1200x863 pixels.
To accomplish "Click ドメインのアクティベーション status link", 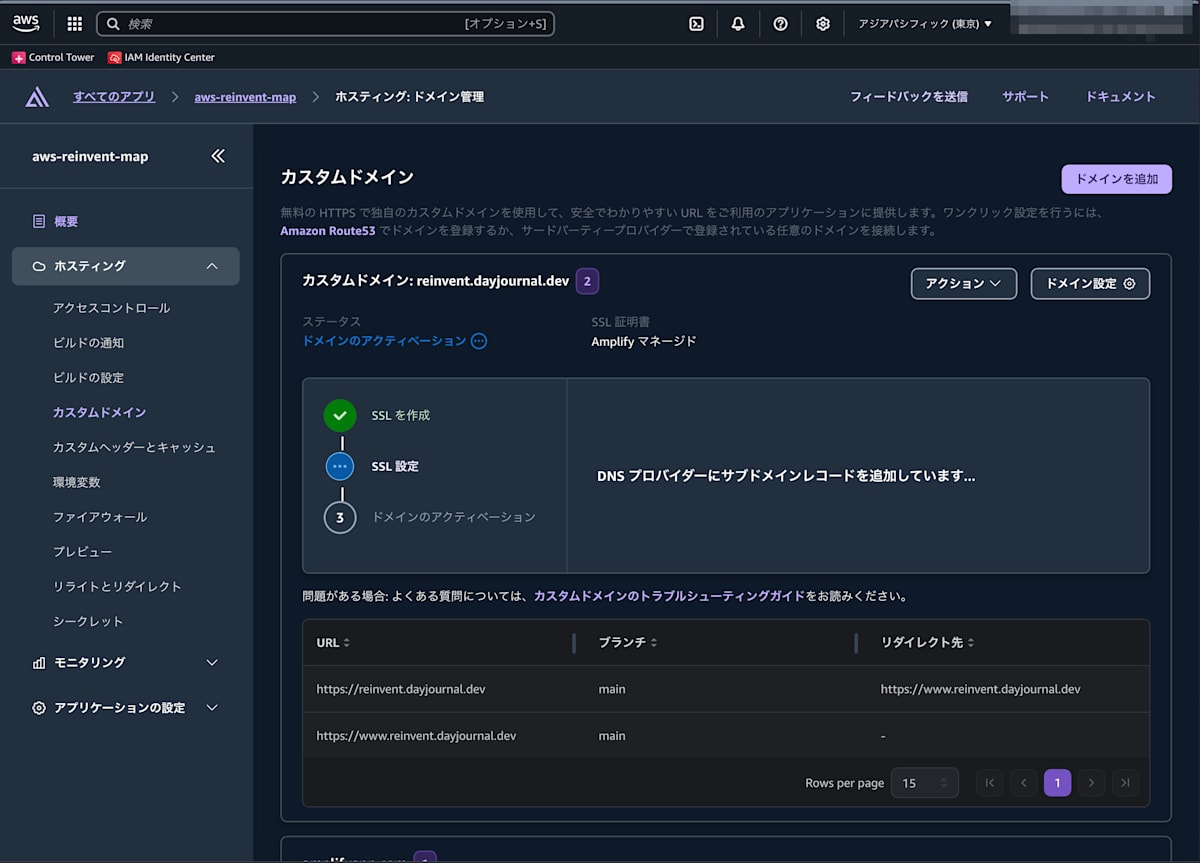I will [x=384, y=341].
